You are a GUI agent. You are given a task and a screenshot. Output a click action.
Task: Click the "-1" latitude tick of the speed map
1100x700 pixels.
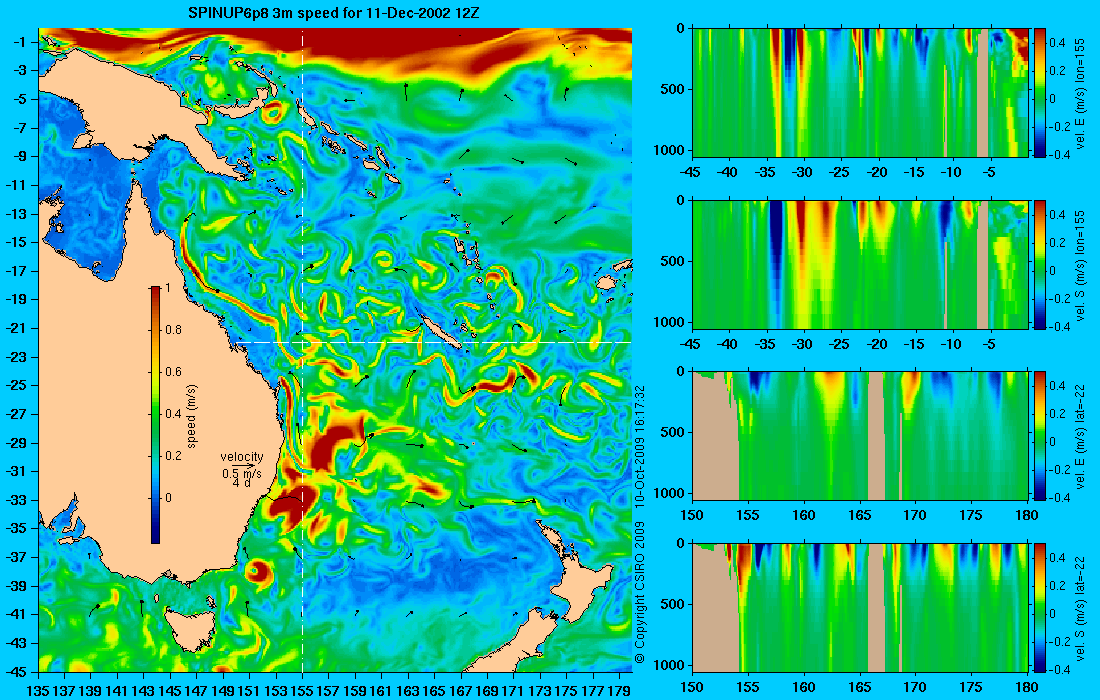(19, 42)
